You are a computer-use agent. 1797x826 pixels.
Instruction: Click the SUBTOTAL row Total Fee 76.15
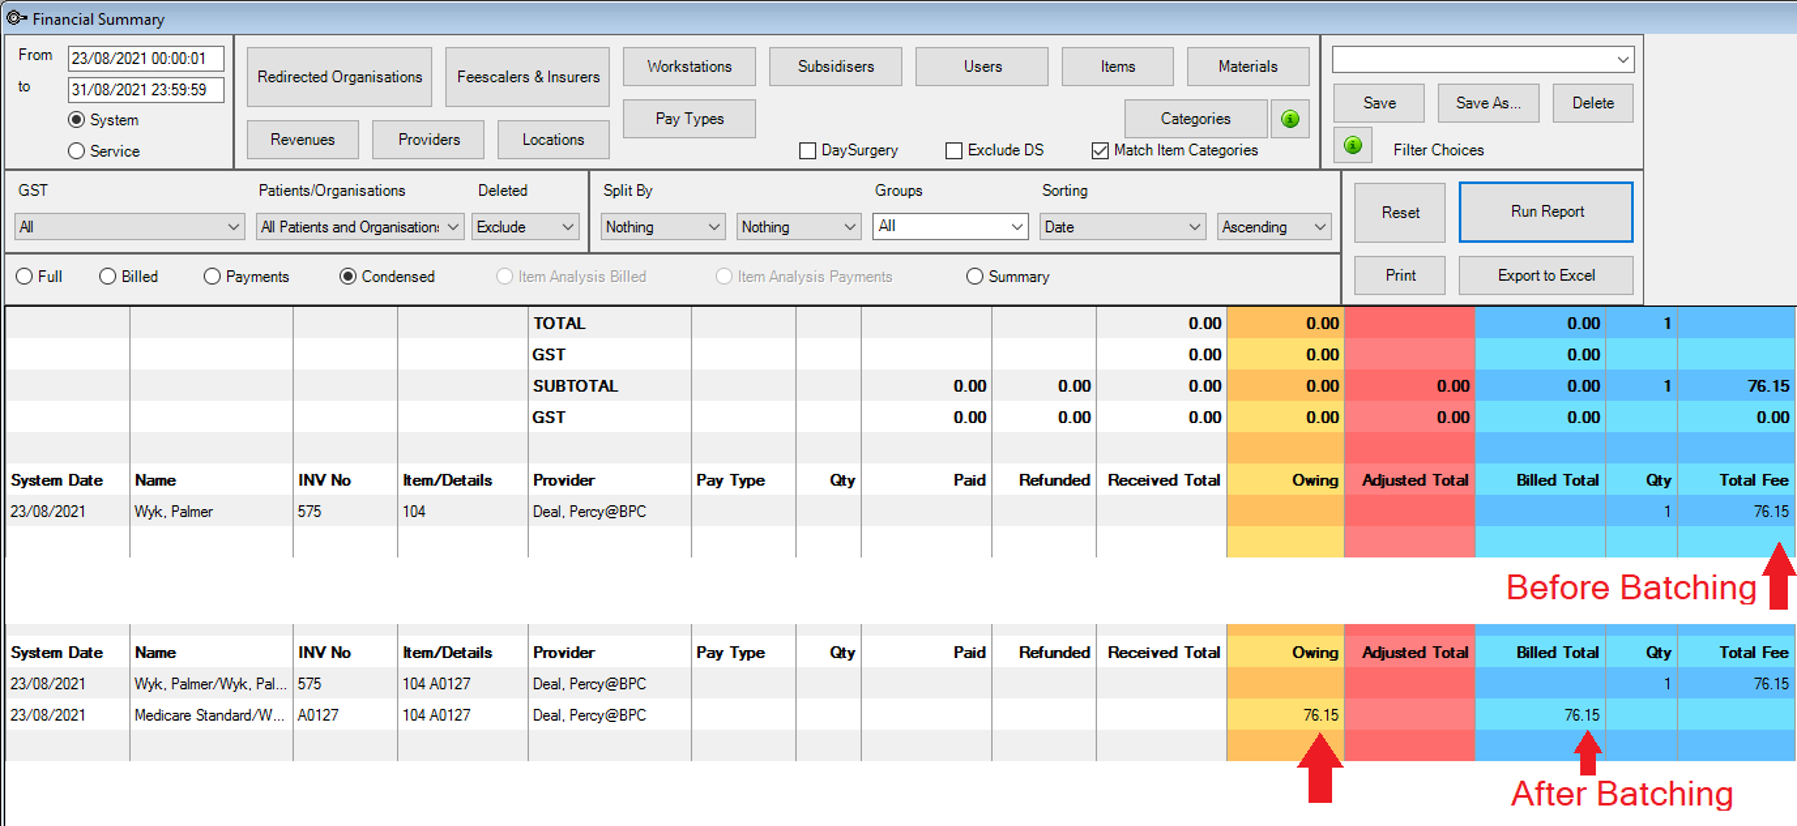(1768, 386)
